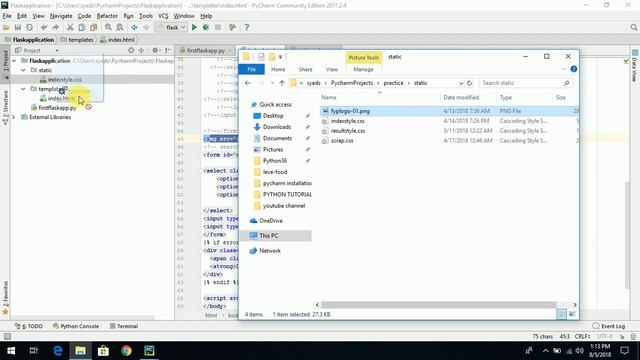The height and width of the screenshot is (360, 640).
Task: Open the Explorer Home ribbon tab
Action: [278, 69]
